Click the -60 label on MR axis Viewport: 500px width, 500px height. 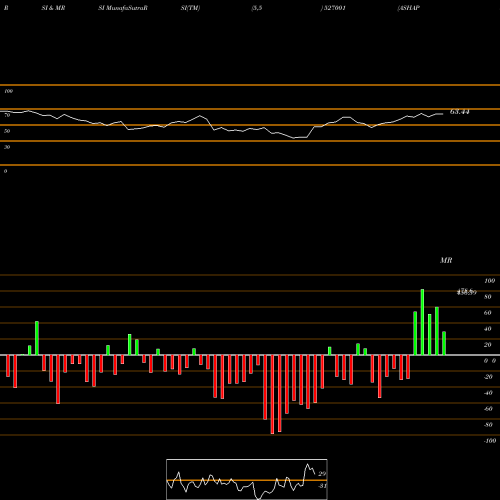point(488,409)
